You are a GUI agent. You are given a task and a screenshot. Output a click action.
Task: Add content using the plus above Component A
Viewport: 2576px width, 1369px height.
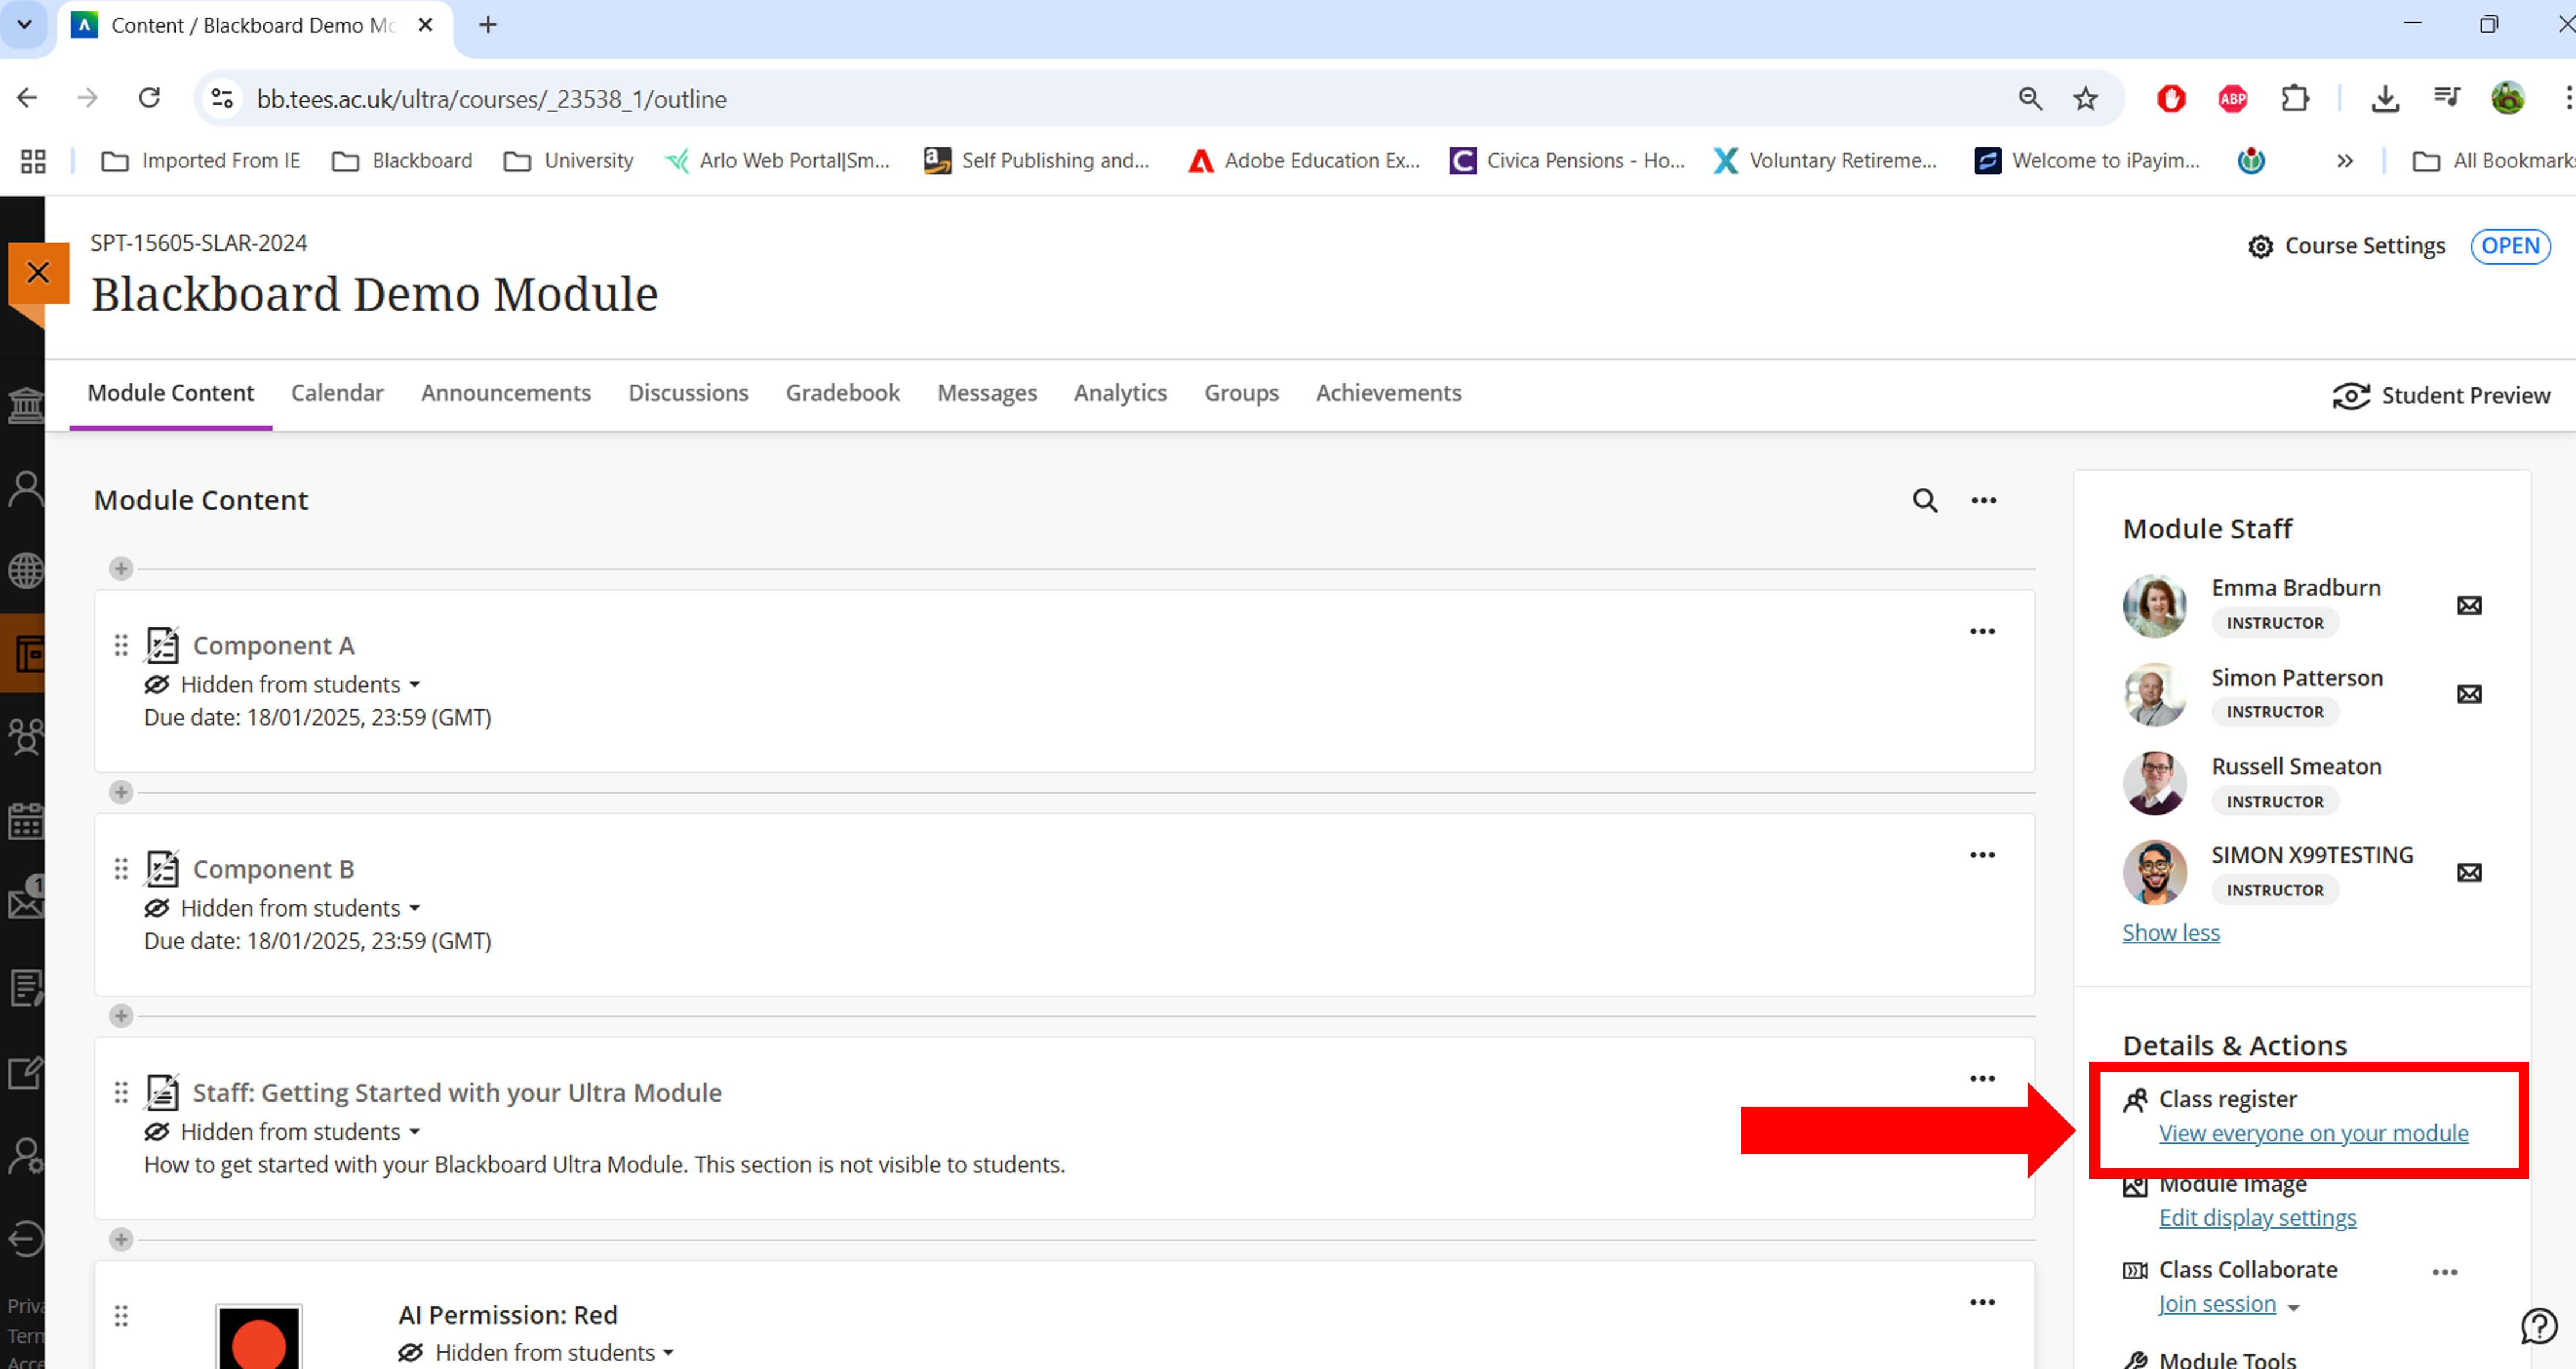(121, 568)
